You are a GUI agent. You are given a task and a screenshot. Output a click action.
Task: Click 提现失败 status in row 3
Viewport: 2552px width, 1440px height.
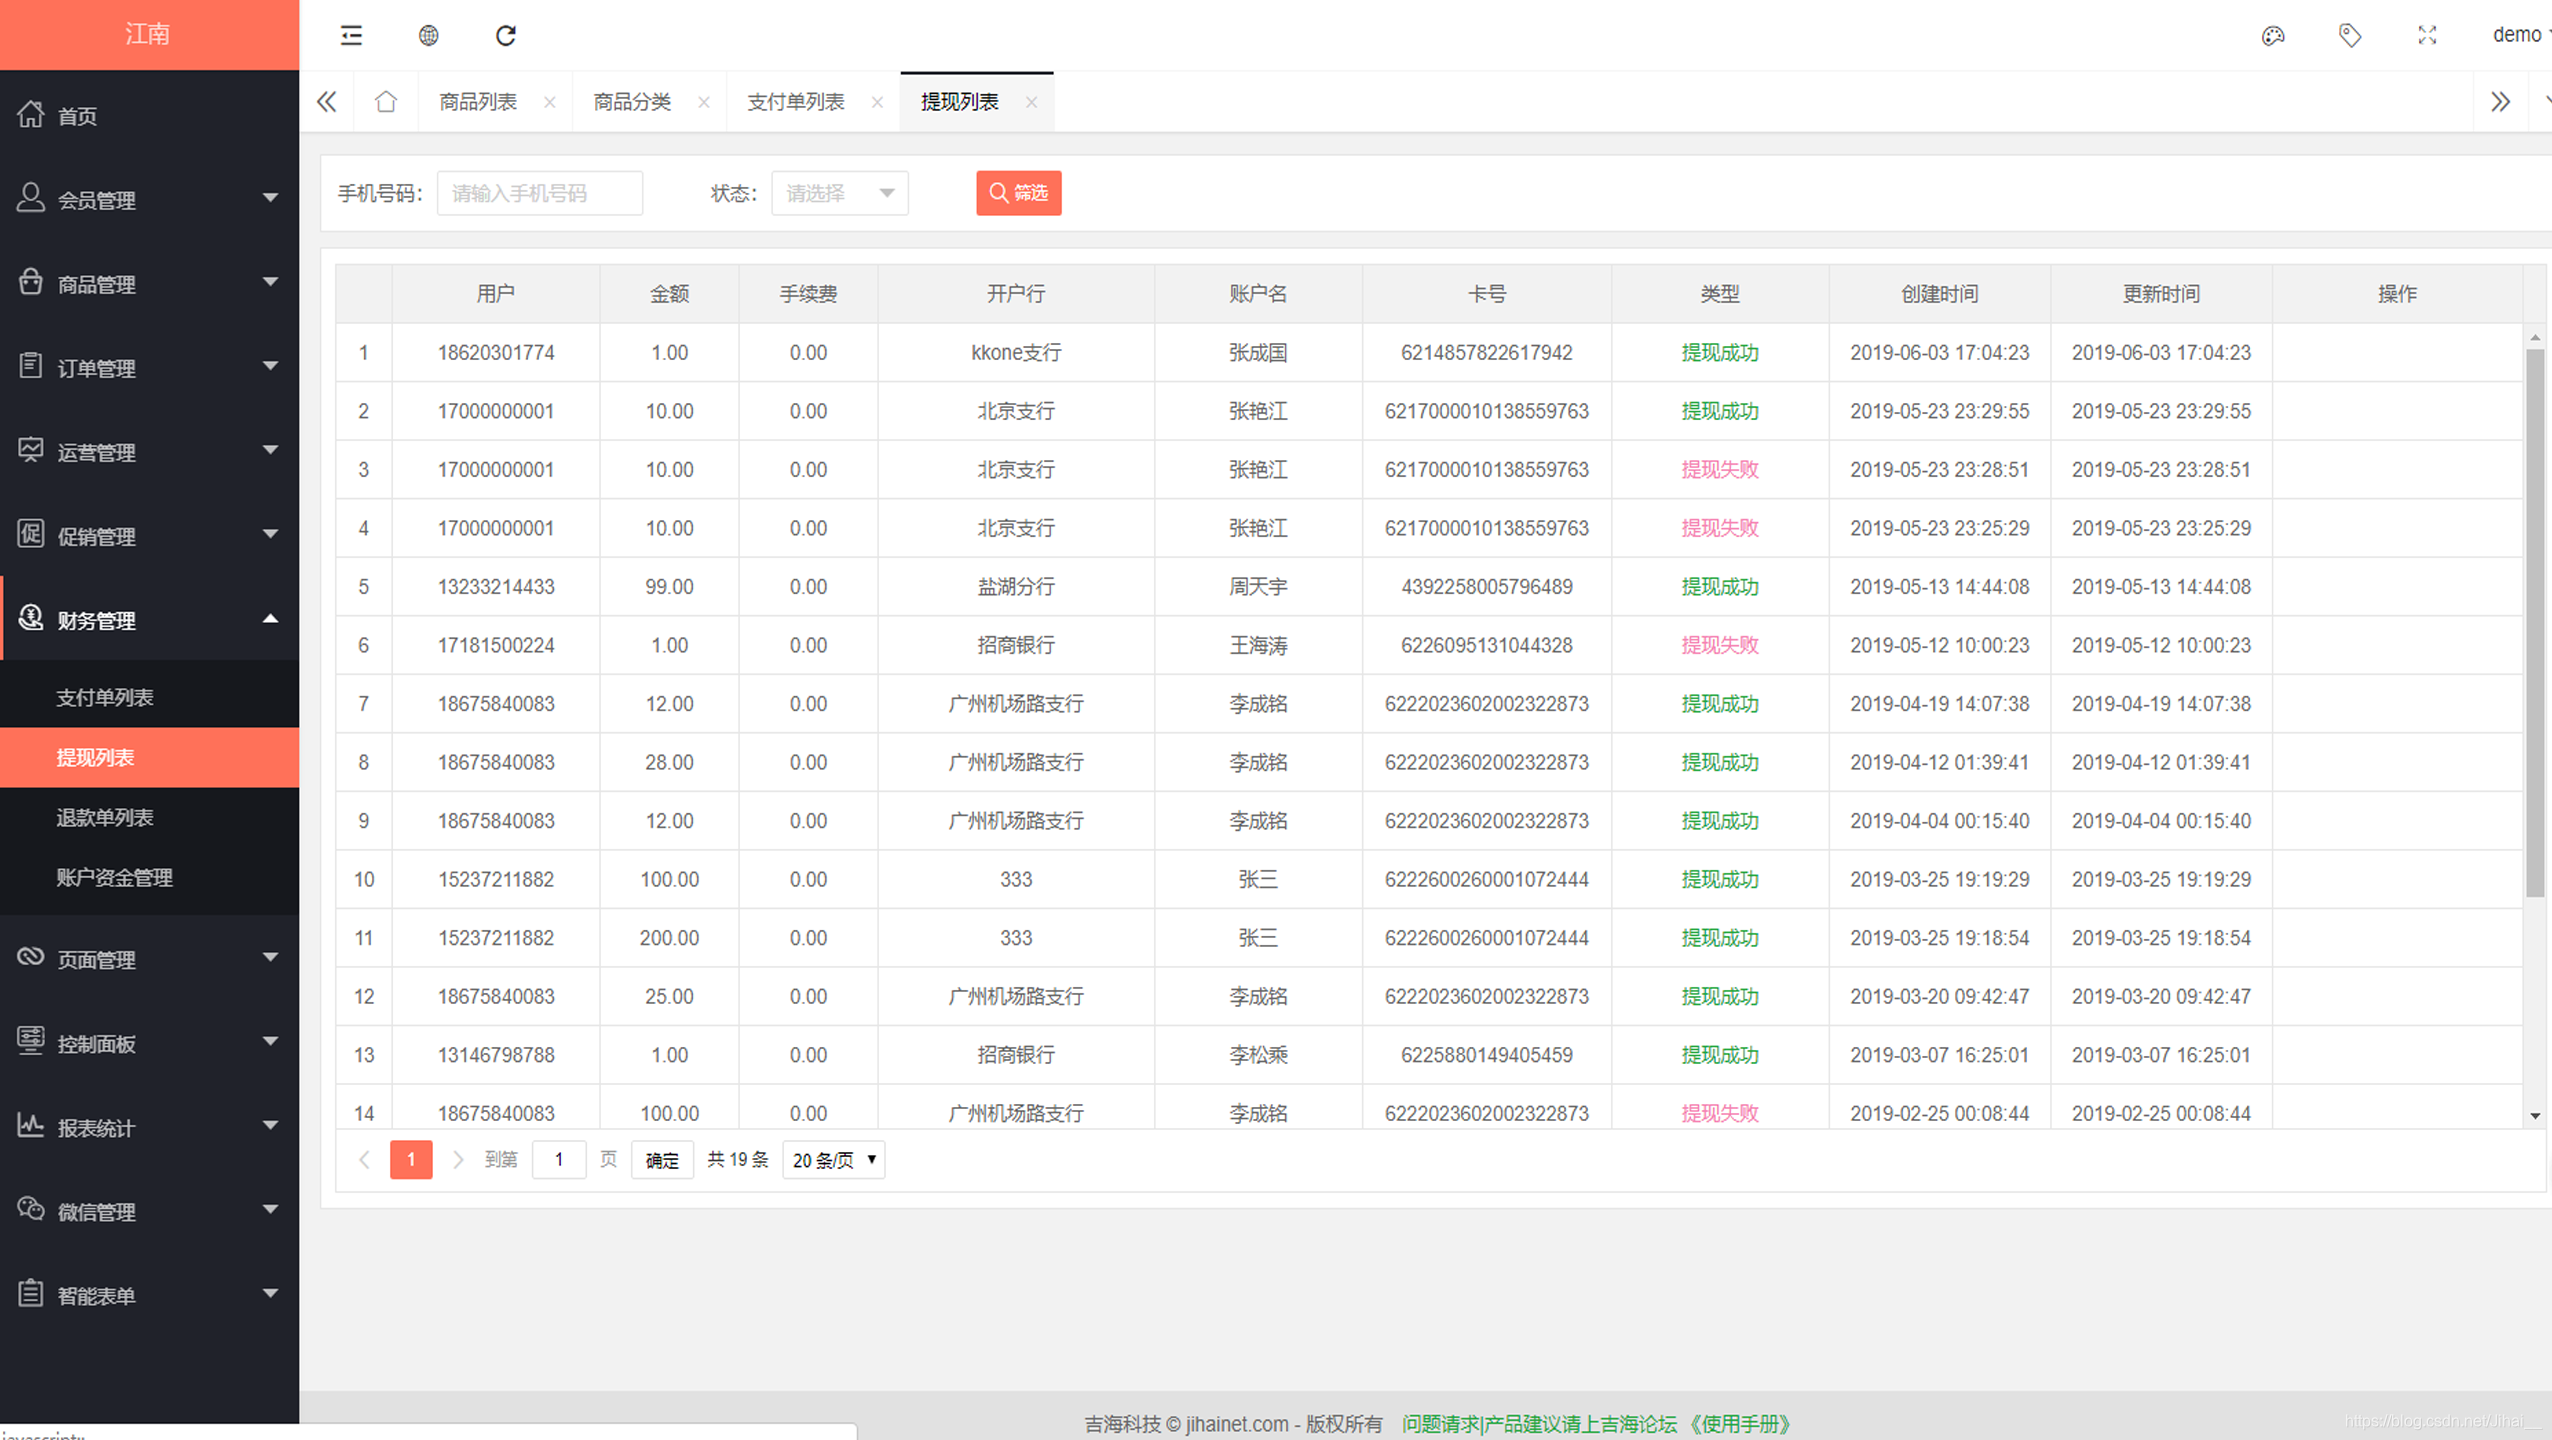[1720, 469]
